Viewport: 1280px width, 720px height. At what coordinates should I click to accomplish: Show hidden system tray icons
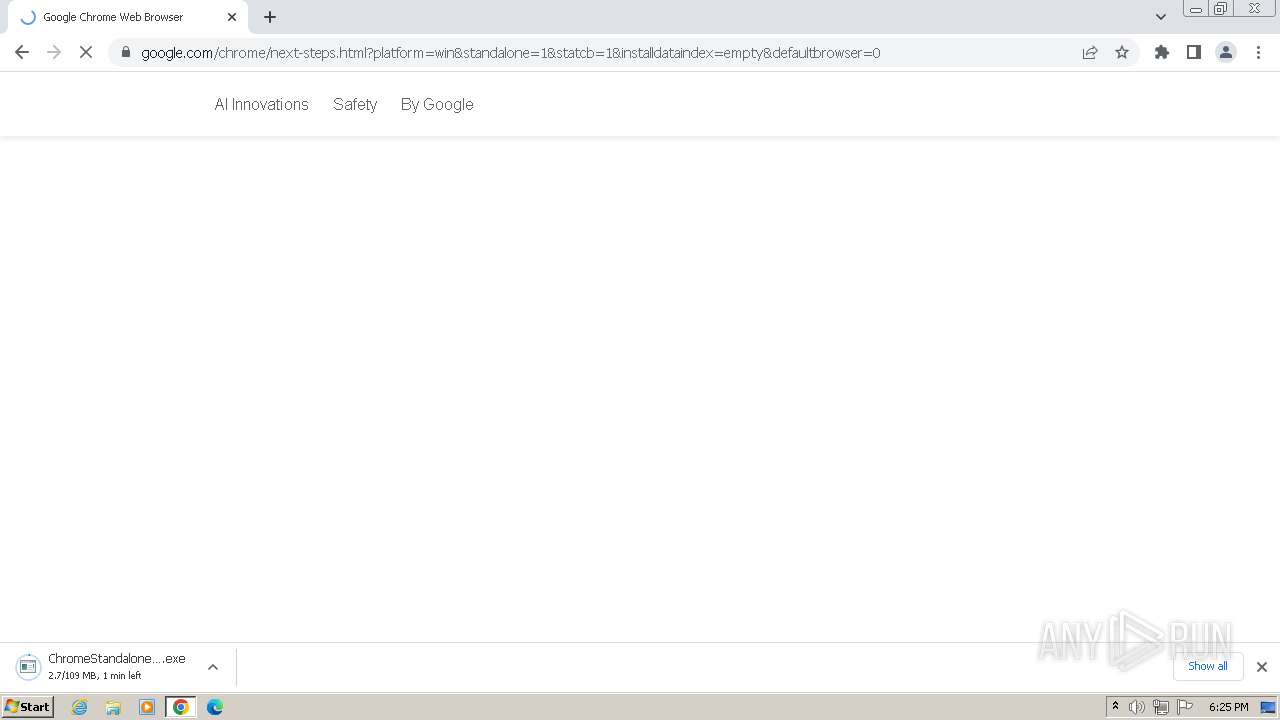(x=1115, y=707)
